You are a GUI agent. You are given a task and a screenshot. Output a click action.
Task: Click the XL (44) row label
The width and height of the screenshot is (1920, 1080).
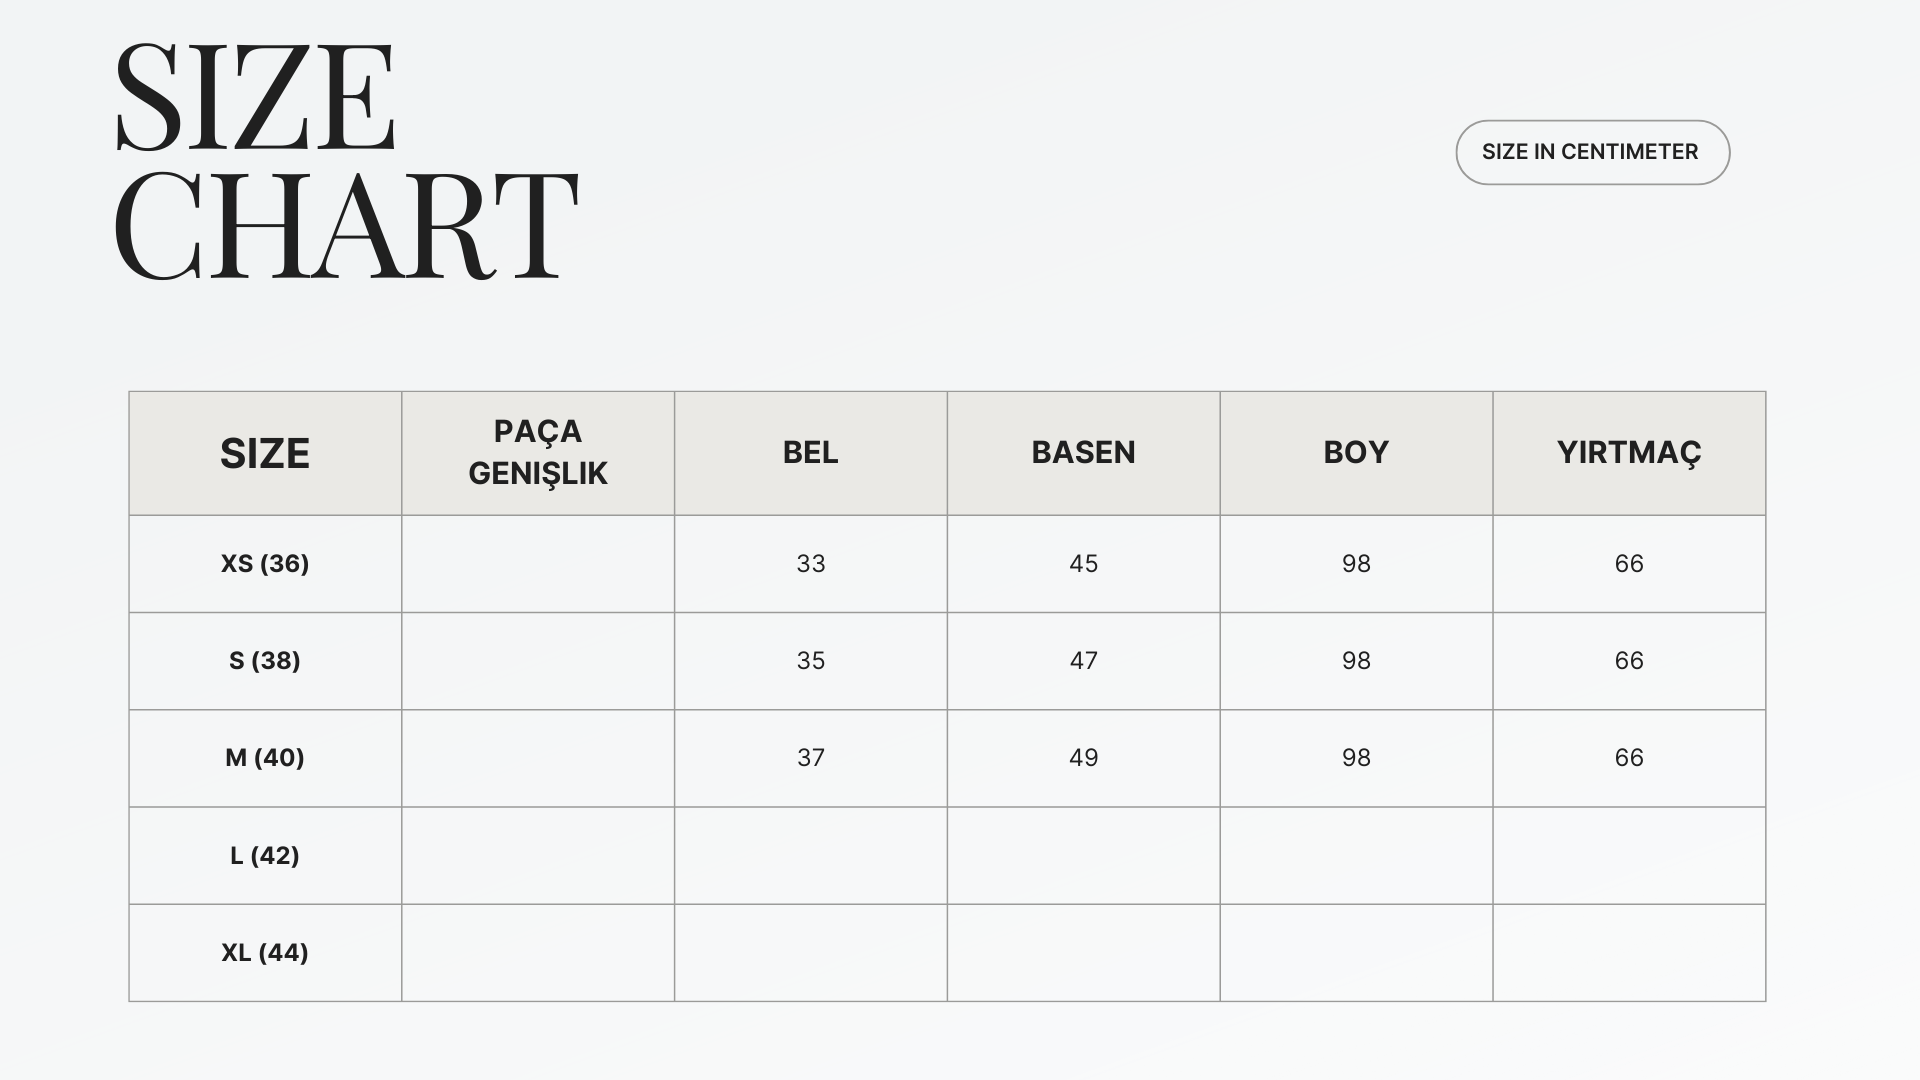[x=265, y=953]
